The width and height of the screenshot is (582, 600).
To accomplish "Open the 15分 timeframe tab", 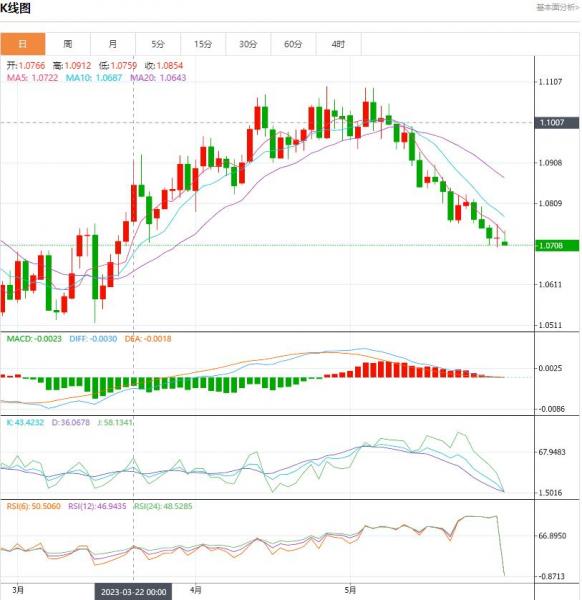I will [x=203, y=44].
